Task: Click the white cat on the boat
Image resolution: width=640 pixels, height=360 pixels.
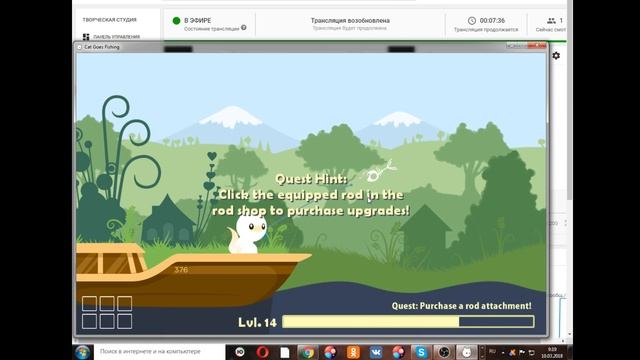Action: pyautogui.click(x=247, y=234)
